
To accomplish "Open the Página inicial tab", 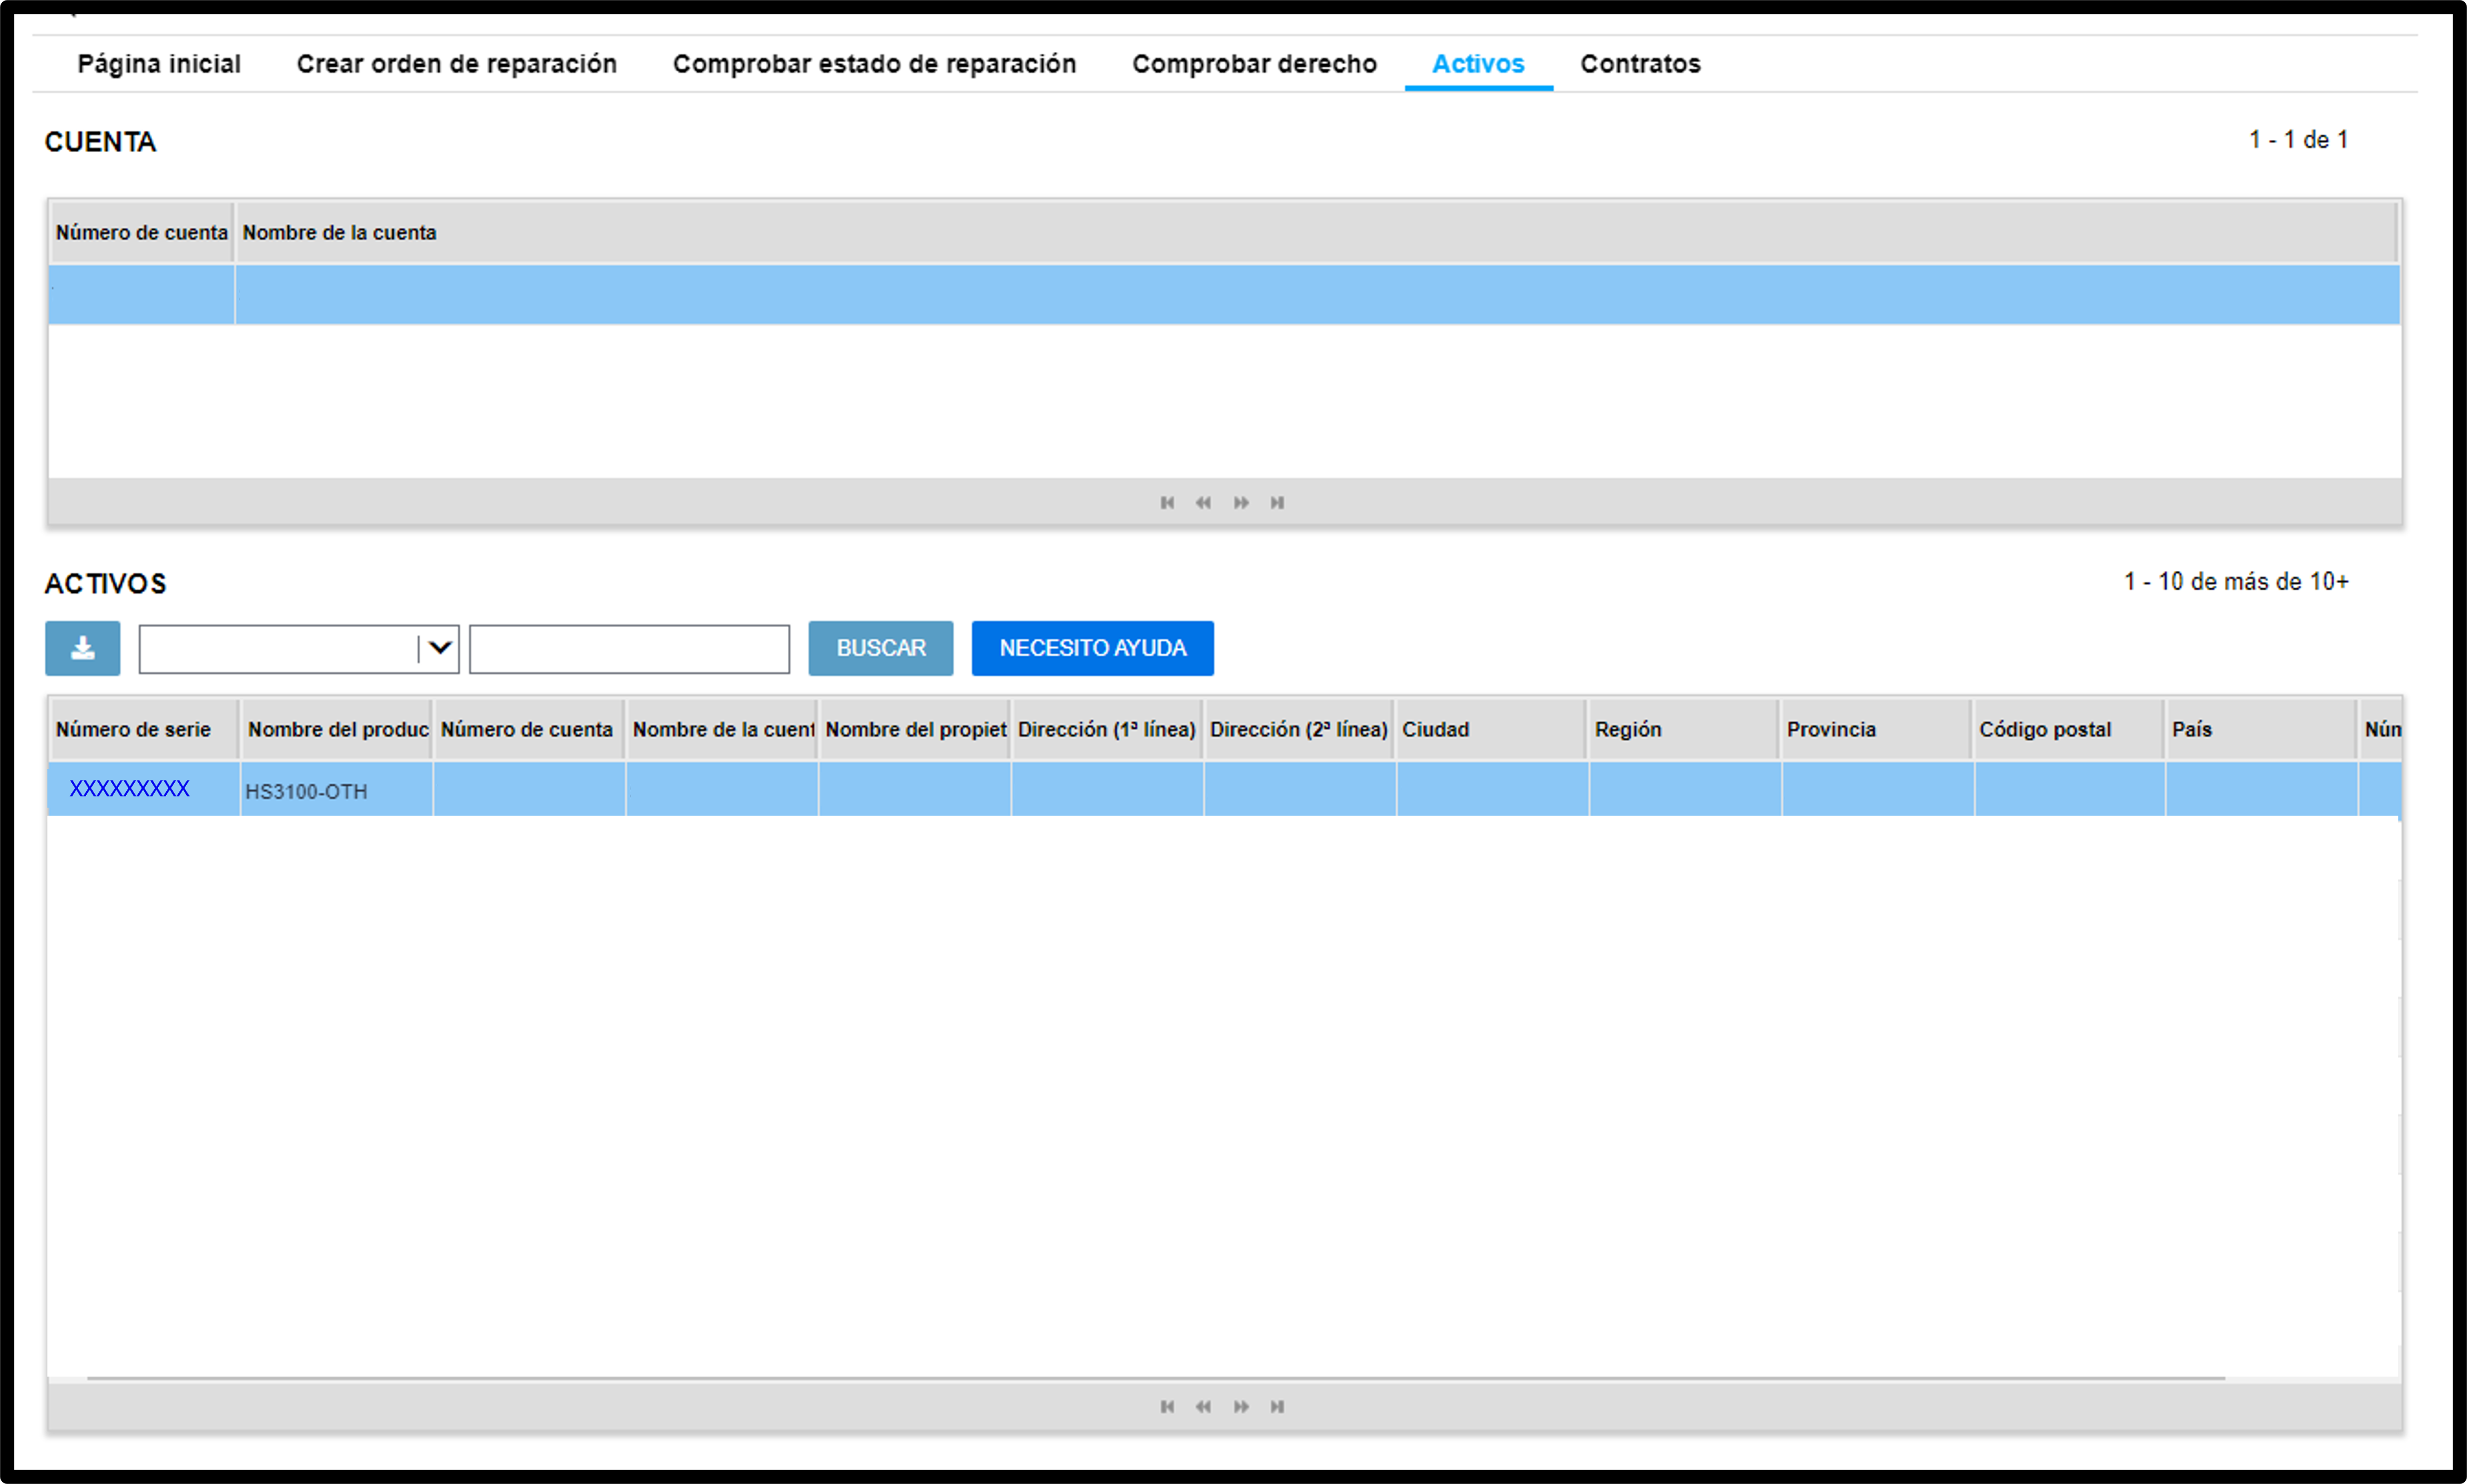I will [159, 64].
